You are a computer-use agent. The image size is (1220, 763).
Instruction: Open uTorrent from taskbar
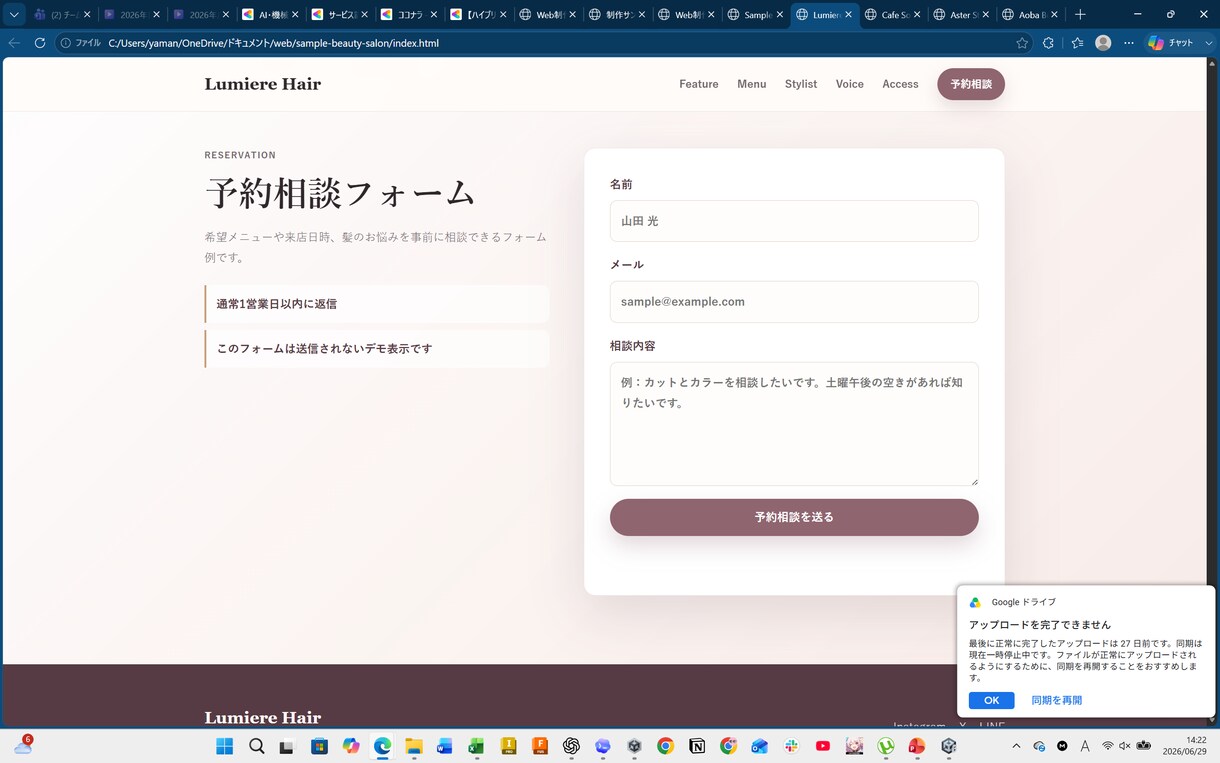click(886, 746)
